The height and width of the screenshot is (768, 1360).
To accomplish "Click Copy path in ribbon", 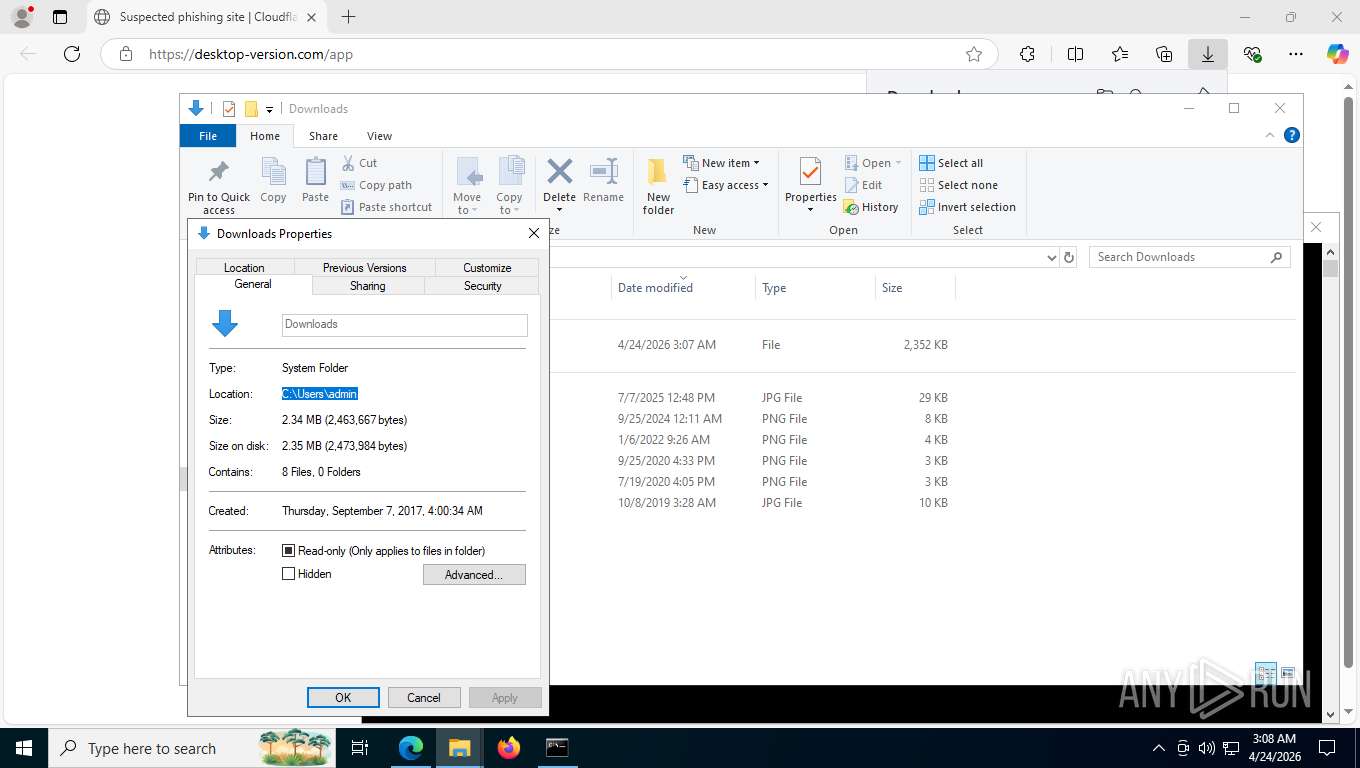I will [x=376, y=185].
